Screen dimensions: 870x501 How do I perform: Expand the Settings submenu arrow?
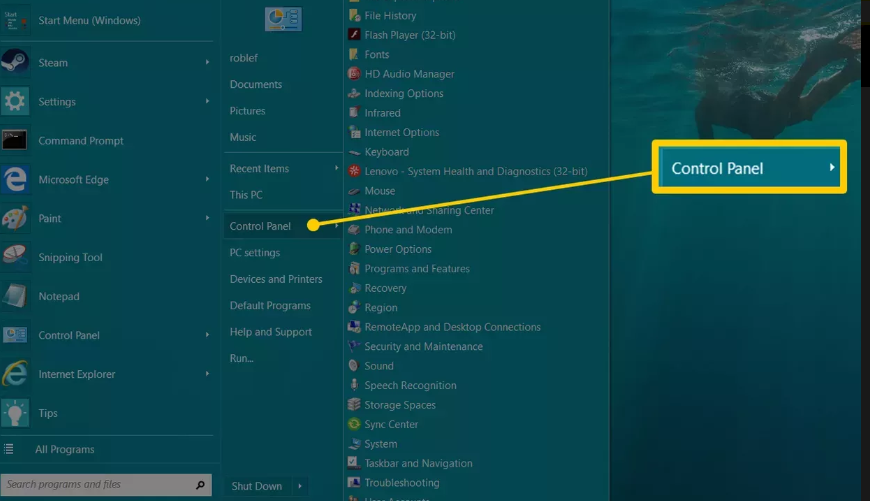coord(207,101)
